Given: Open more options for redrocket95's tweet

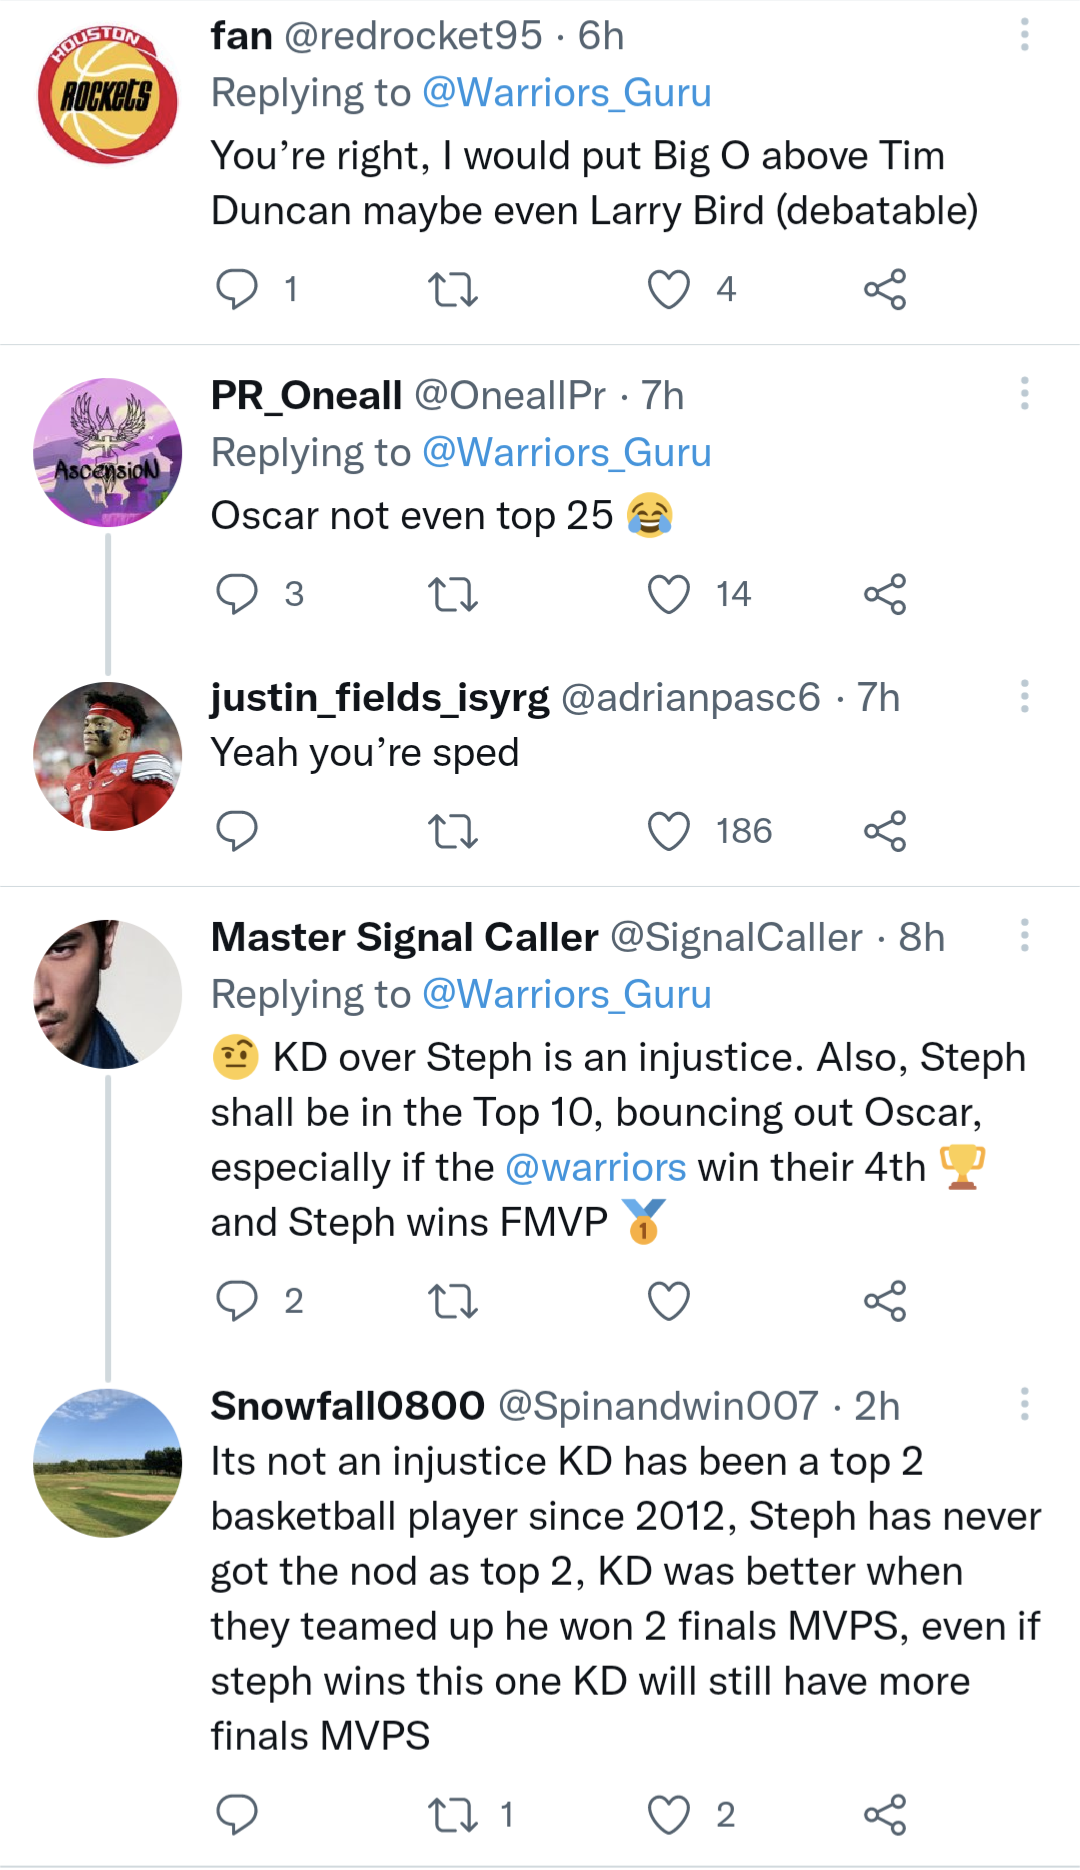Looking at the screenshot, I should [x=1024, y=35].
